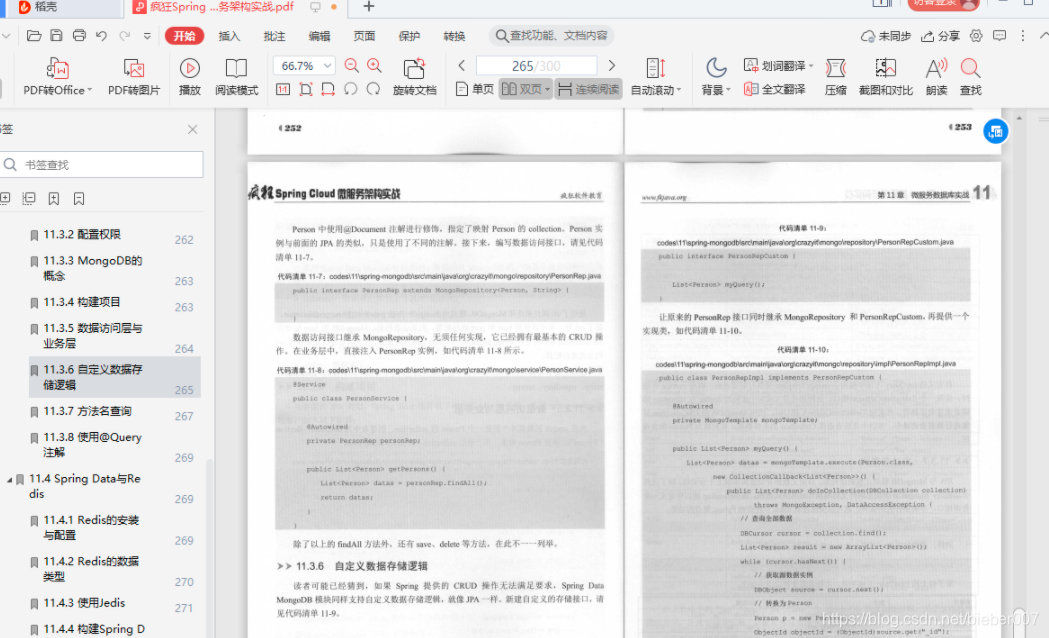Viewport: 1049px width, 638px height.
Task: Start 朗读 read aloud
Action: point(937,77)
